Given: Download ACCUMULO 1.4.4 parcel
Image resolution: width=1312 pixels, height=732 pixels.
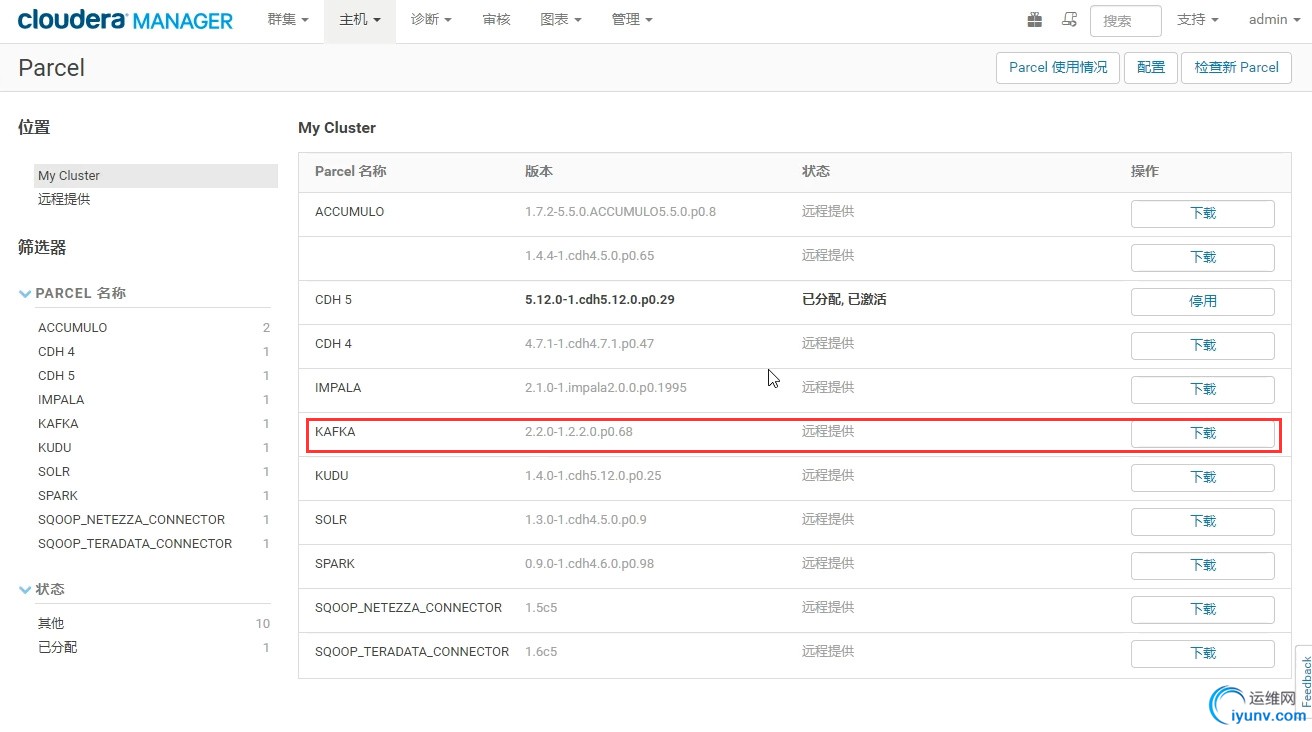Looking at the screenshot, I should point(1202,257).
